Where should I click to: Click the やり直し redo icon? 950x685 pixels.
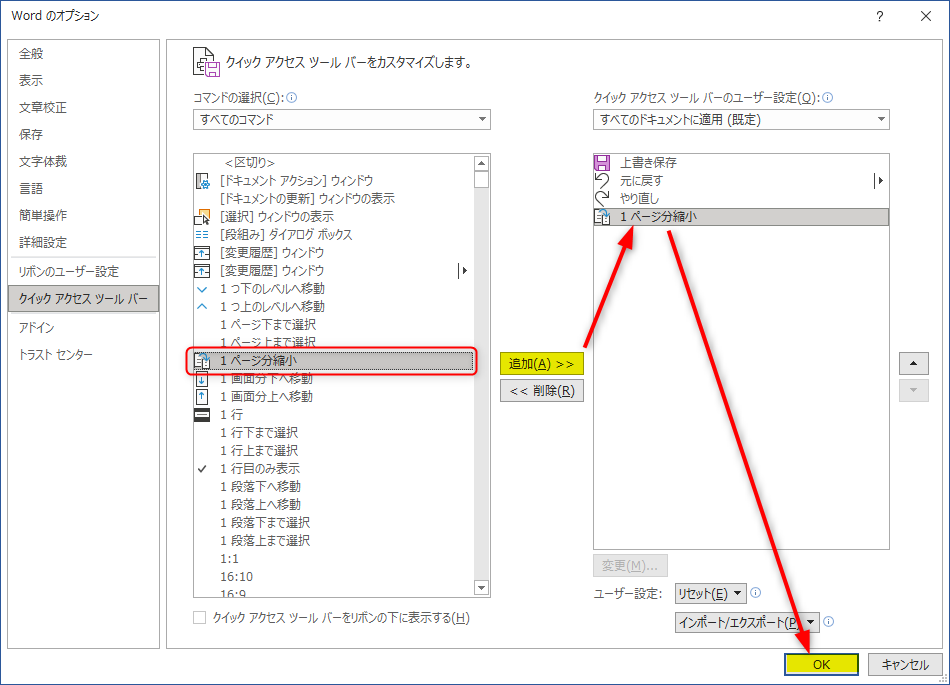pyautogui.click(x=602, y=197)
